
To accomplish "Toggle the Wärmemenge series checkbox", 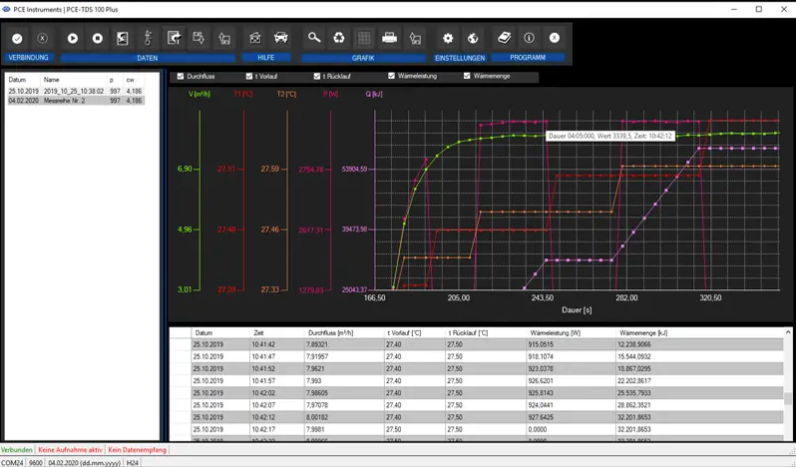I will (x=467, y=76).
